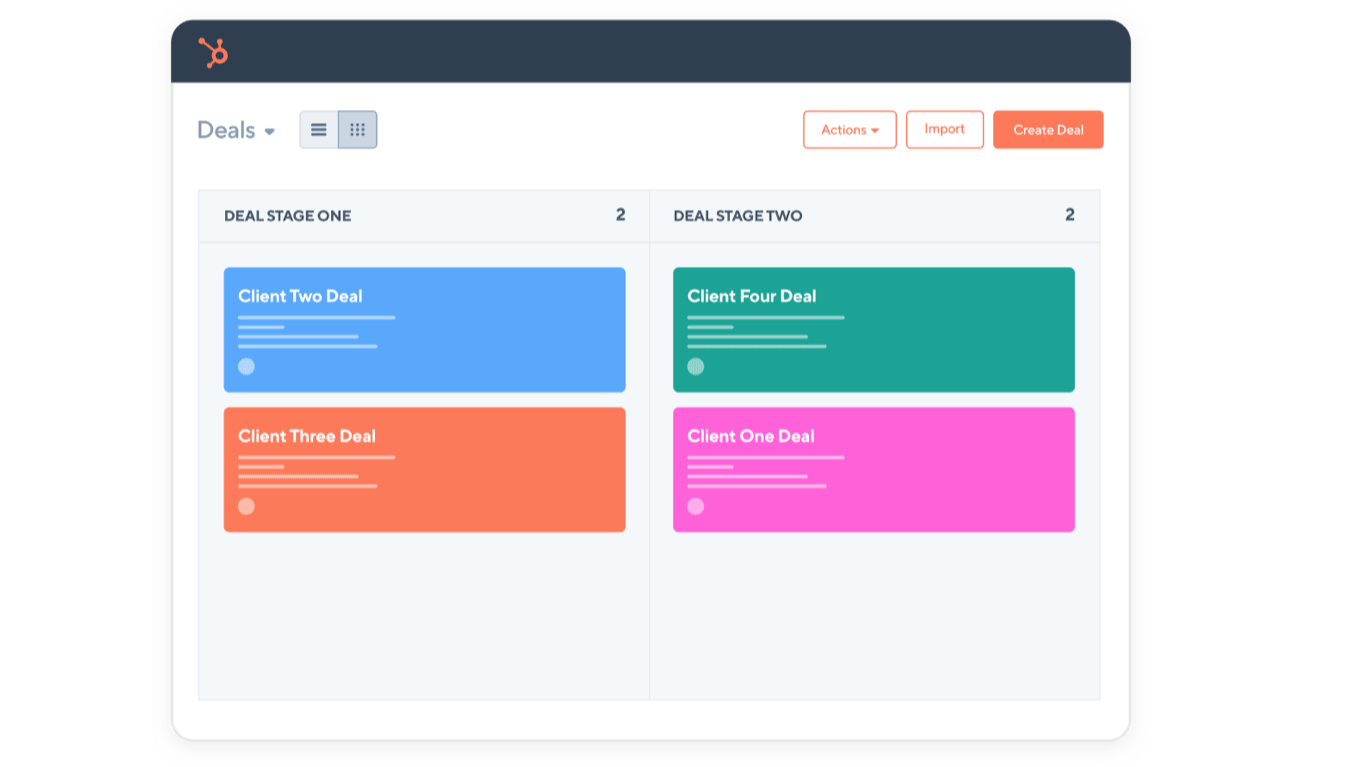Click the avatar icon on Client Three Deal
Image resolution: width=1364 pixels, height=767 pixels.
(245, 507)
